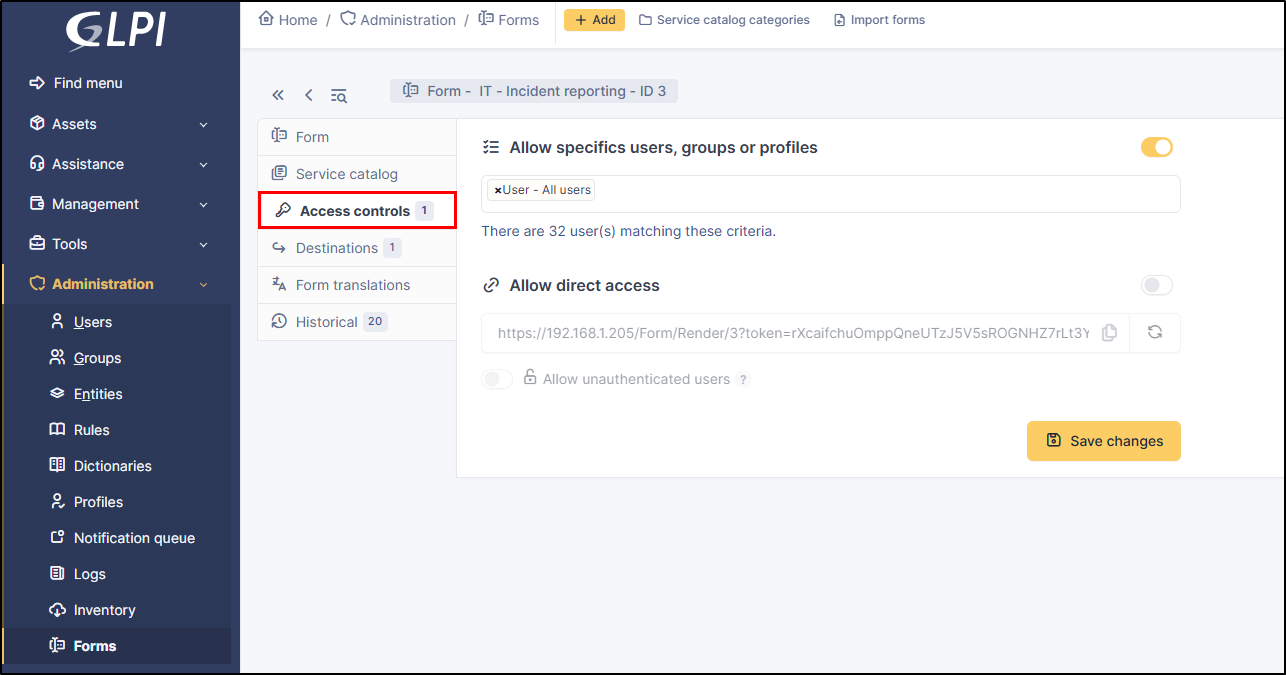The image size is (1286, 675).
Task: Expand the Assistance sidebar menu
Action: 119,164
